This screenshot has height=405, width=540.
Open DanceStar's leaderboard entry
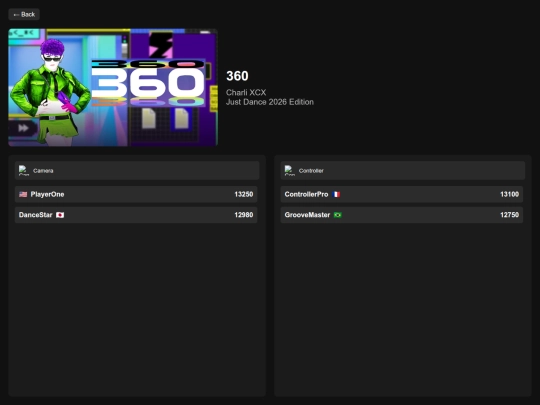point(136,215)
